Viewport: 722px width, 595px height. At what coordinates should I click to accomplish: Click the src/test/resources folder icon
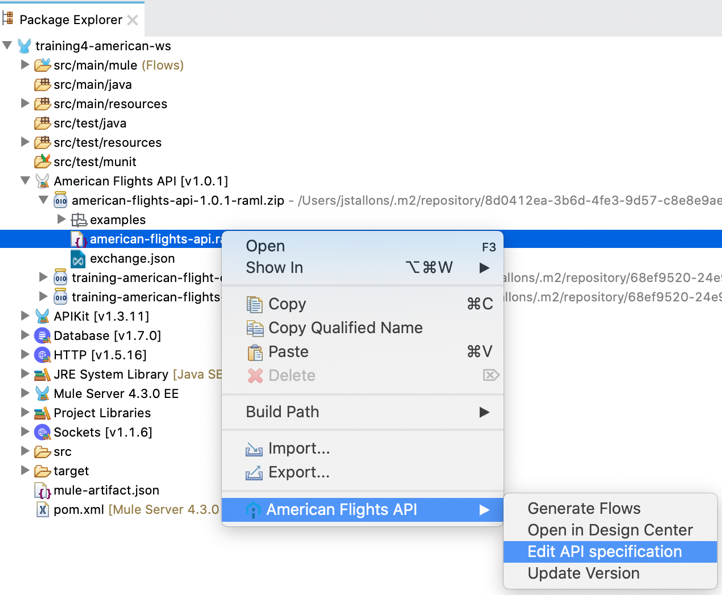click(x=42, y=142)
